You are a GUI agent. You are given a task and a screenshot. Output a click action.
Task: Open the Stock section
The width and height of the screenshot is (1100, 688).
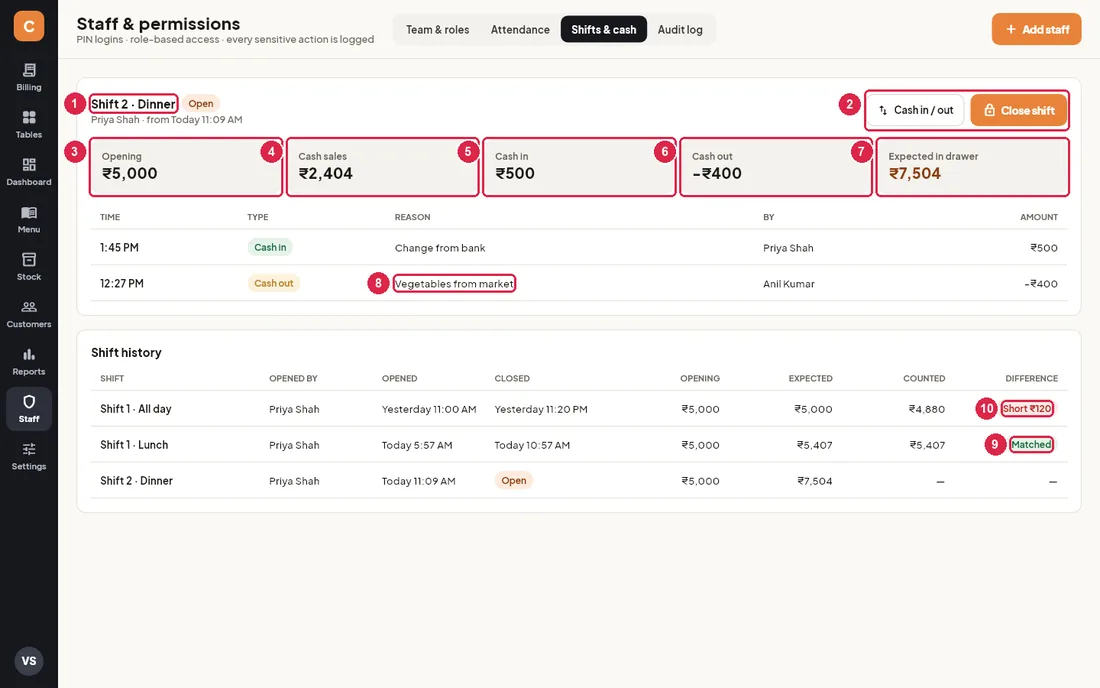coord(29,267)
